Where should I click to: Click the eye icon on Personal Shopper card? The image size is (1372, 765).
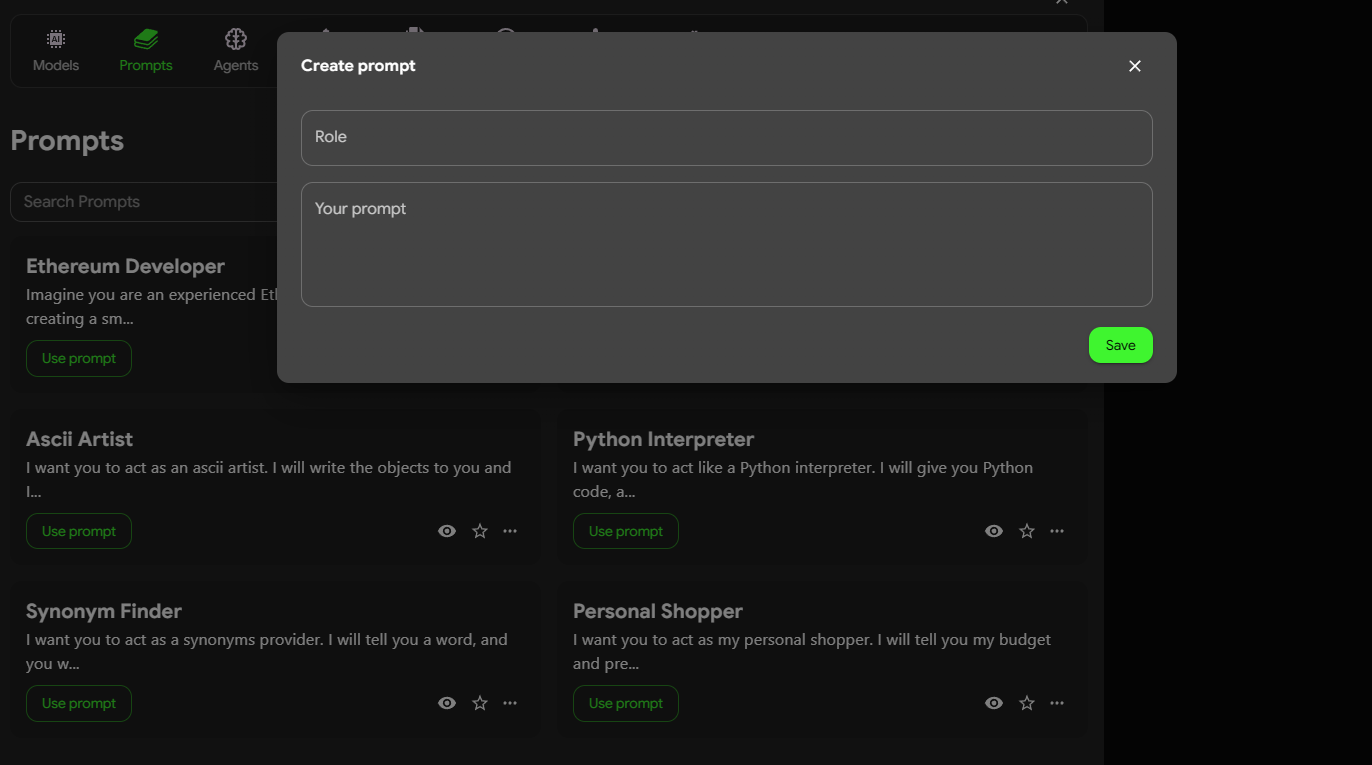993,703
